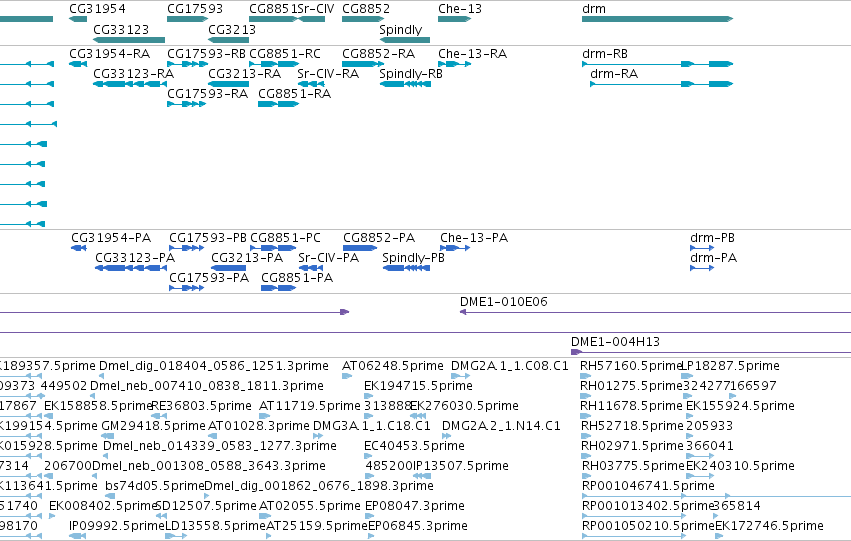851x541 pixels.
Task: Select the Spindly-RB transcript label
Action: 411,74
